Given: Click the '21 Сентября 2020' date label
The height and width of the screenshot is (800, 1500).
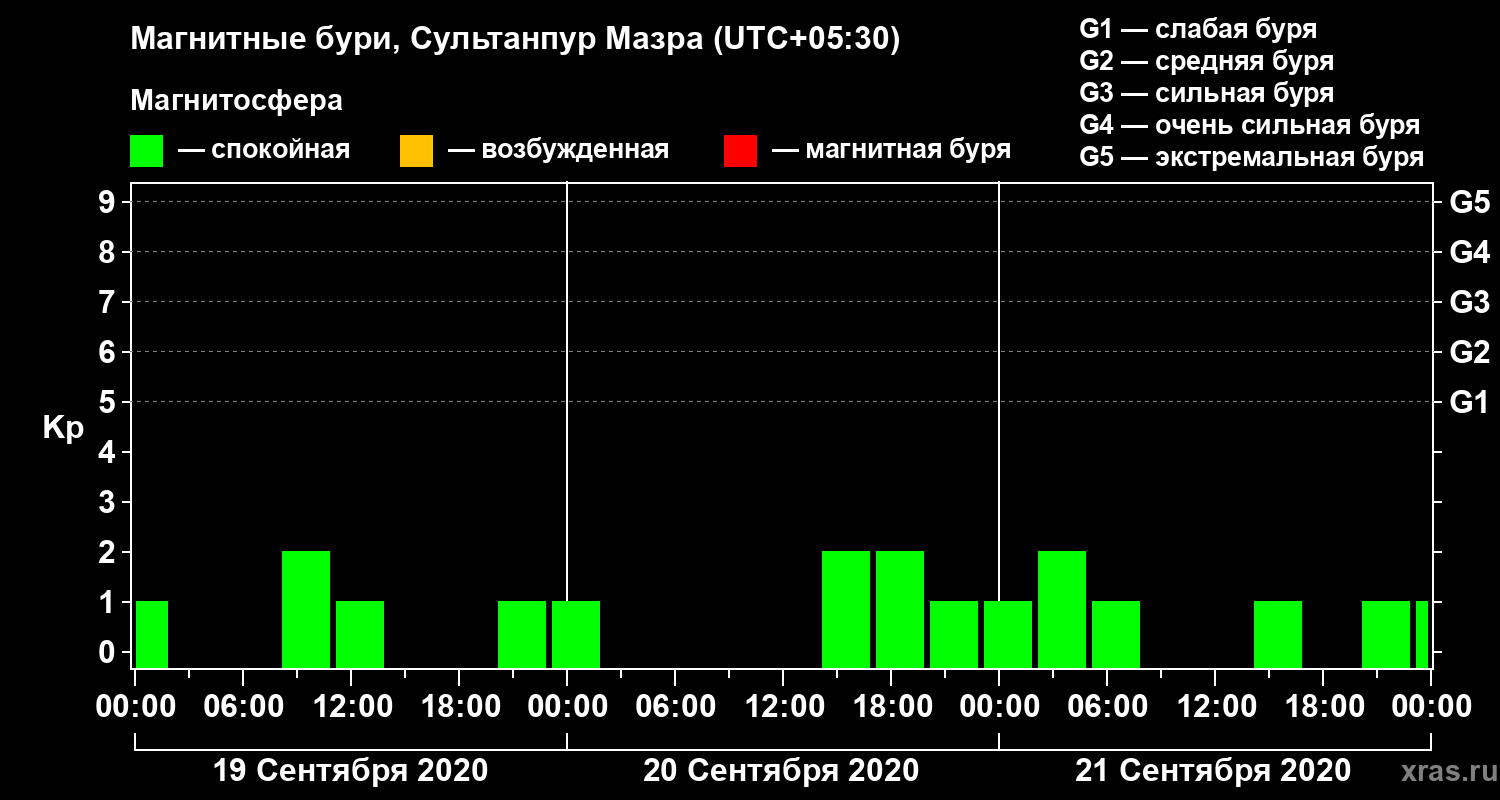Looking at the screenshot, I should point(1212,771).
